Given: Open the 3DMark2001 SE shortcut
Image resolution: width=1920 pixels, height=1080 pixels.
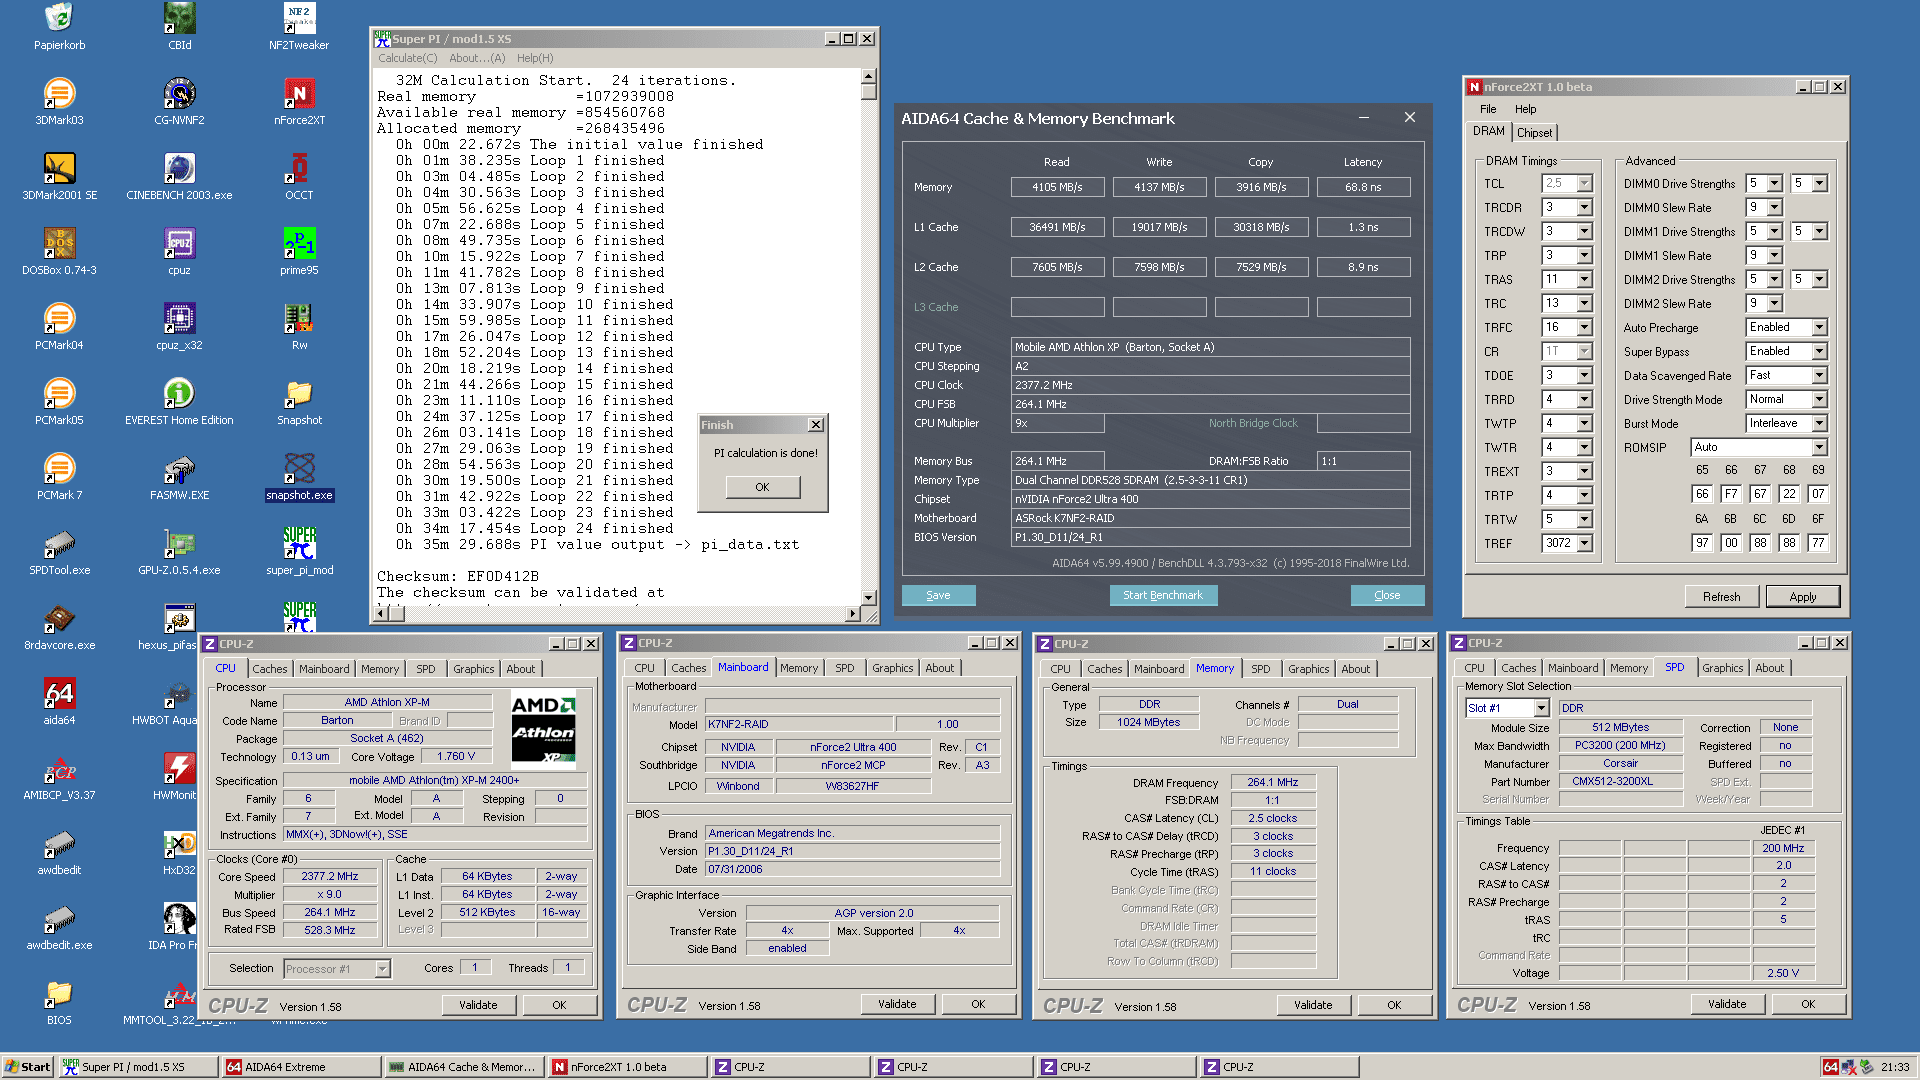Looking at the screenshot, I should pyautogui.click(x=59, y=177).
